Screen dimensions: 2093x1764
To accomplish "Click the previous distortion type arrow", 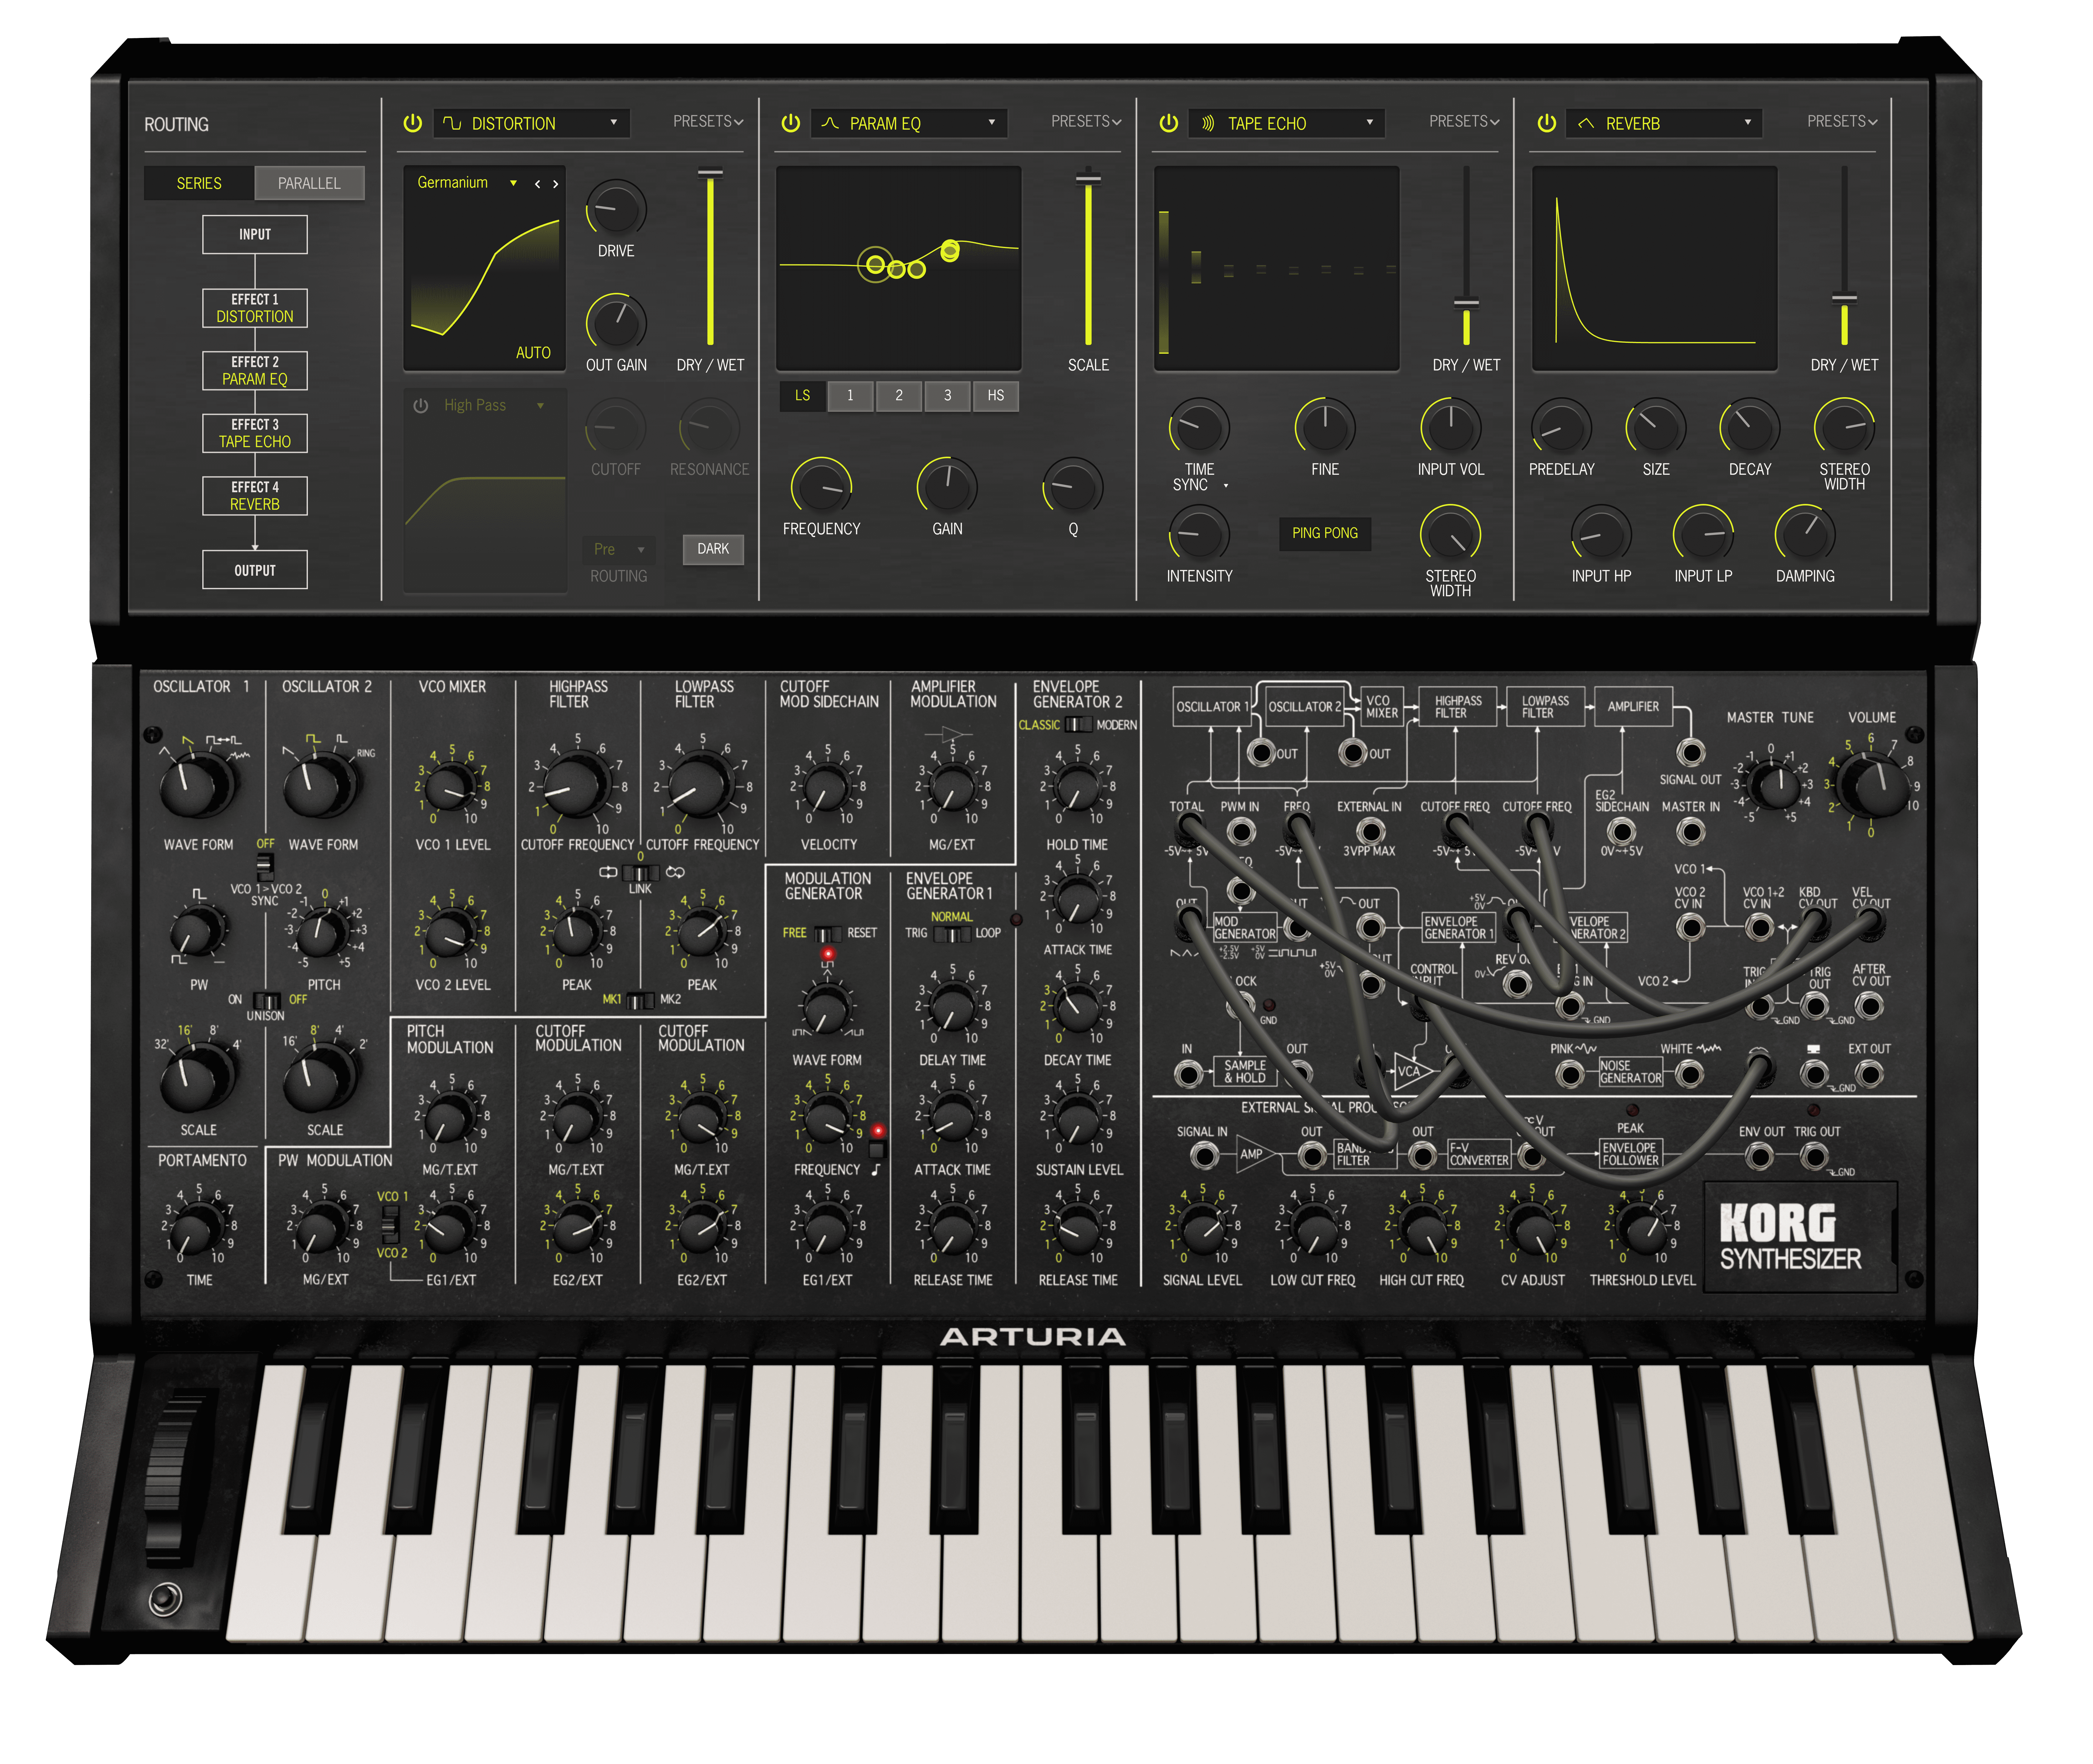I will [x=537, y=184].
